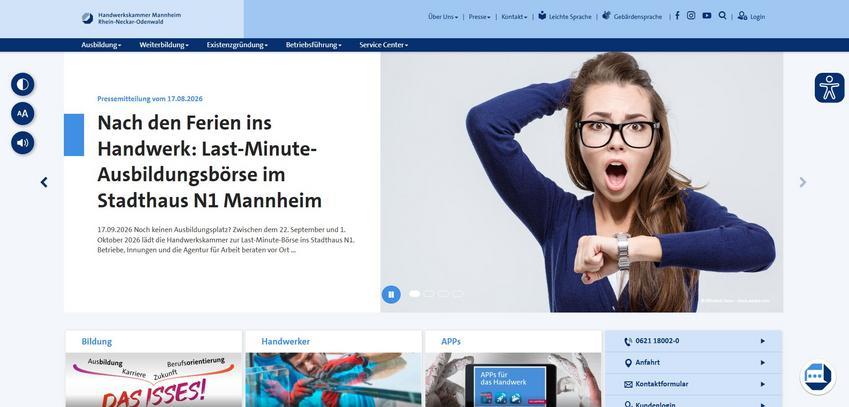Change font size with AA button
Viewport: 849px width, 407px height.
[23, 114]
